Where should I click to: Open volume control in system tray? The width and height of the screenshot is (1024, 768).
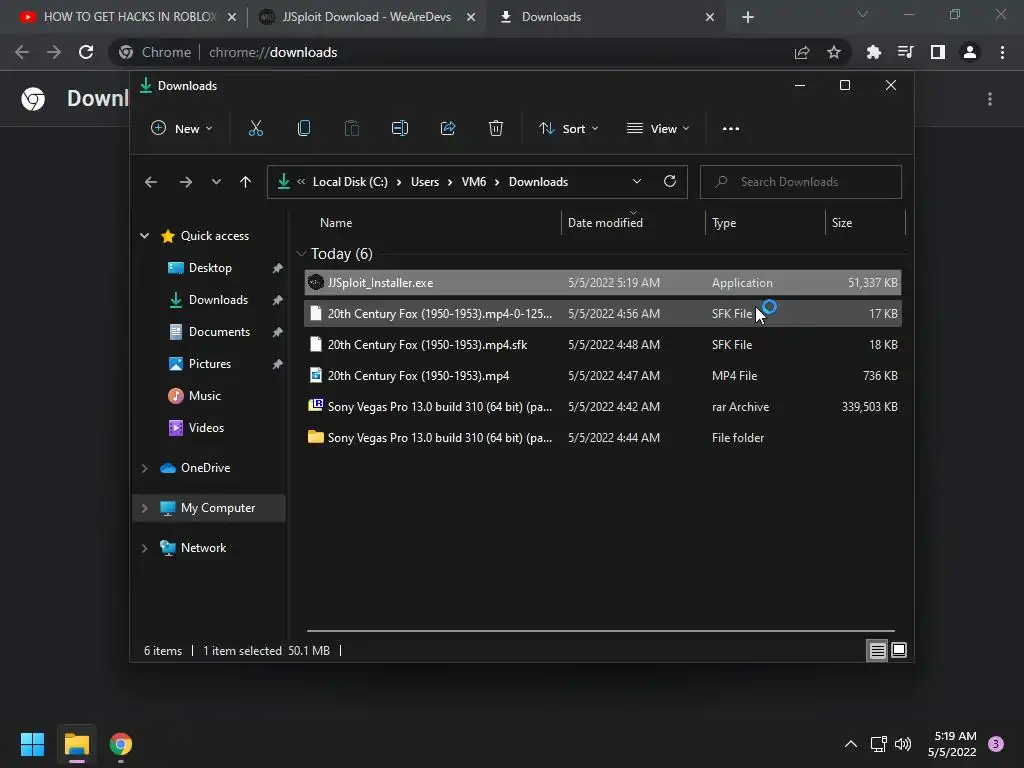pyautogui.click(x=903, y=744)
